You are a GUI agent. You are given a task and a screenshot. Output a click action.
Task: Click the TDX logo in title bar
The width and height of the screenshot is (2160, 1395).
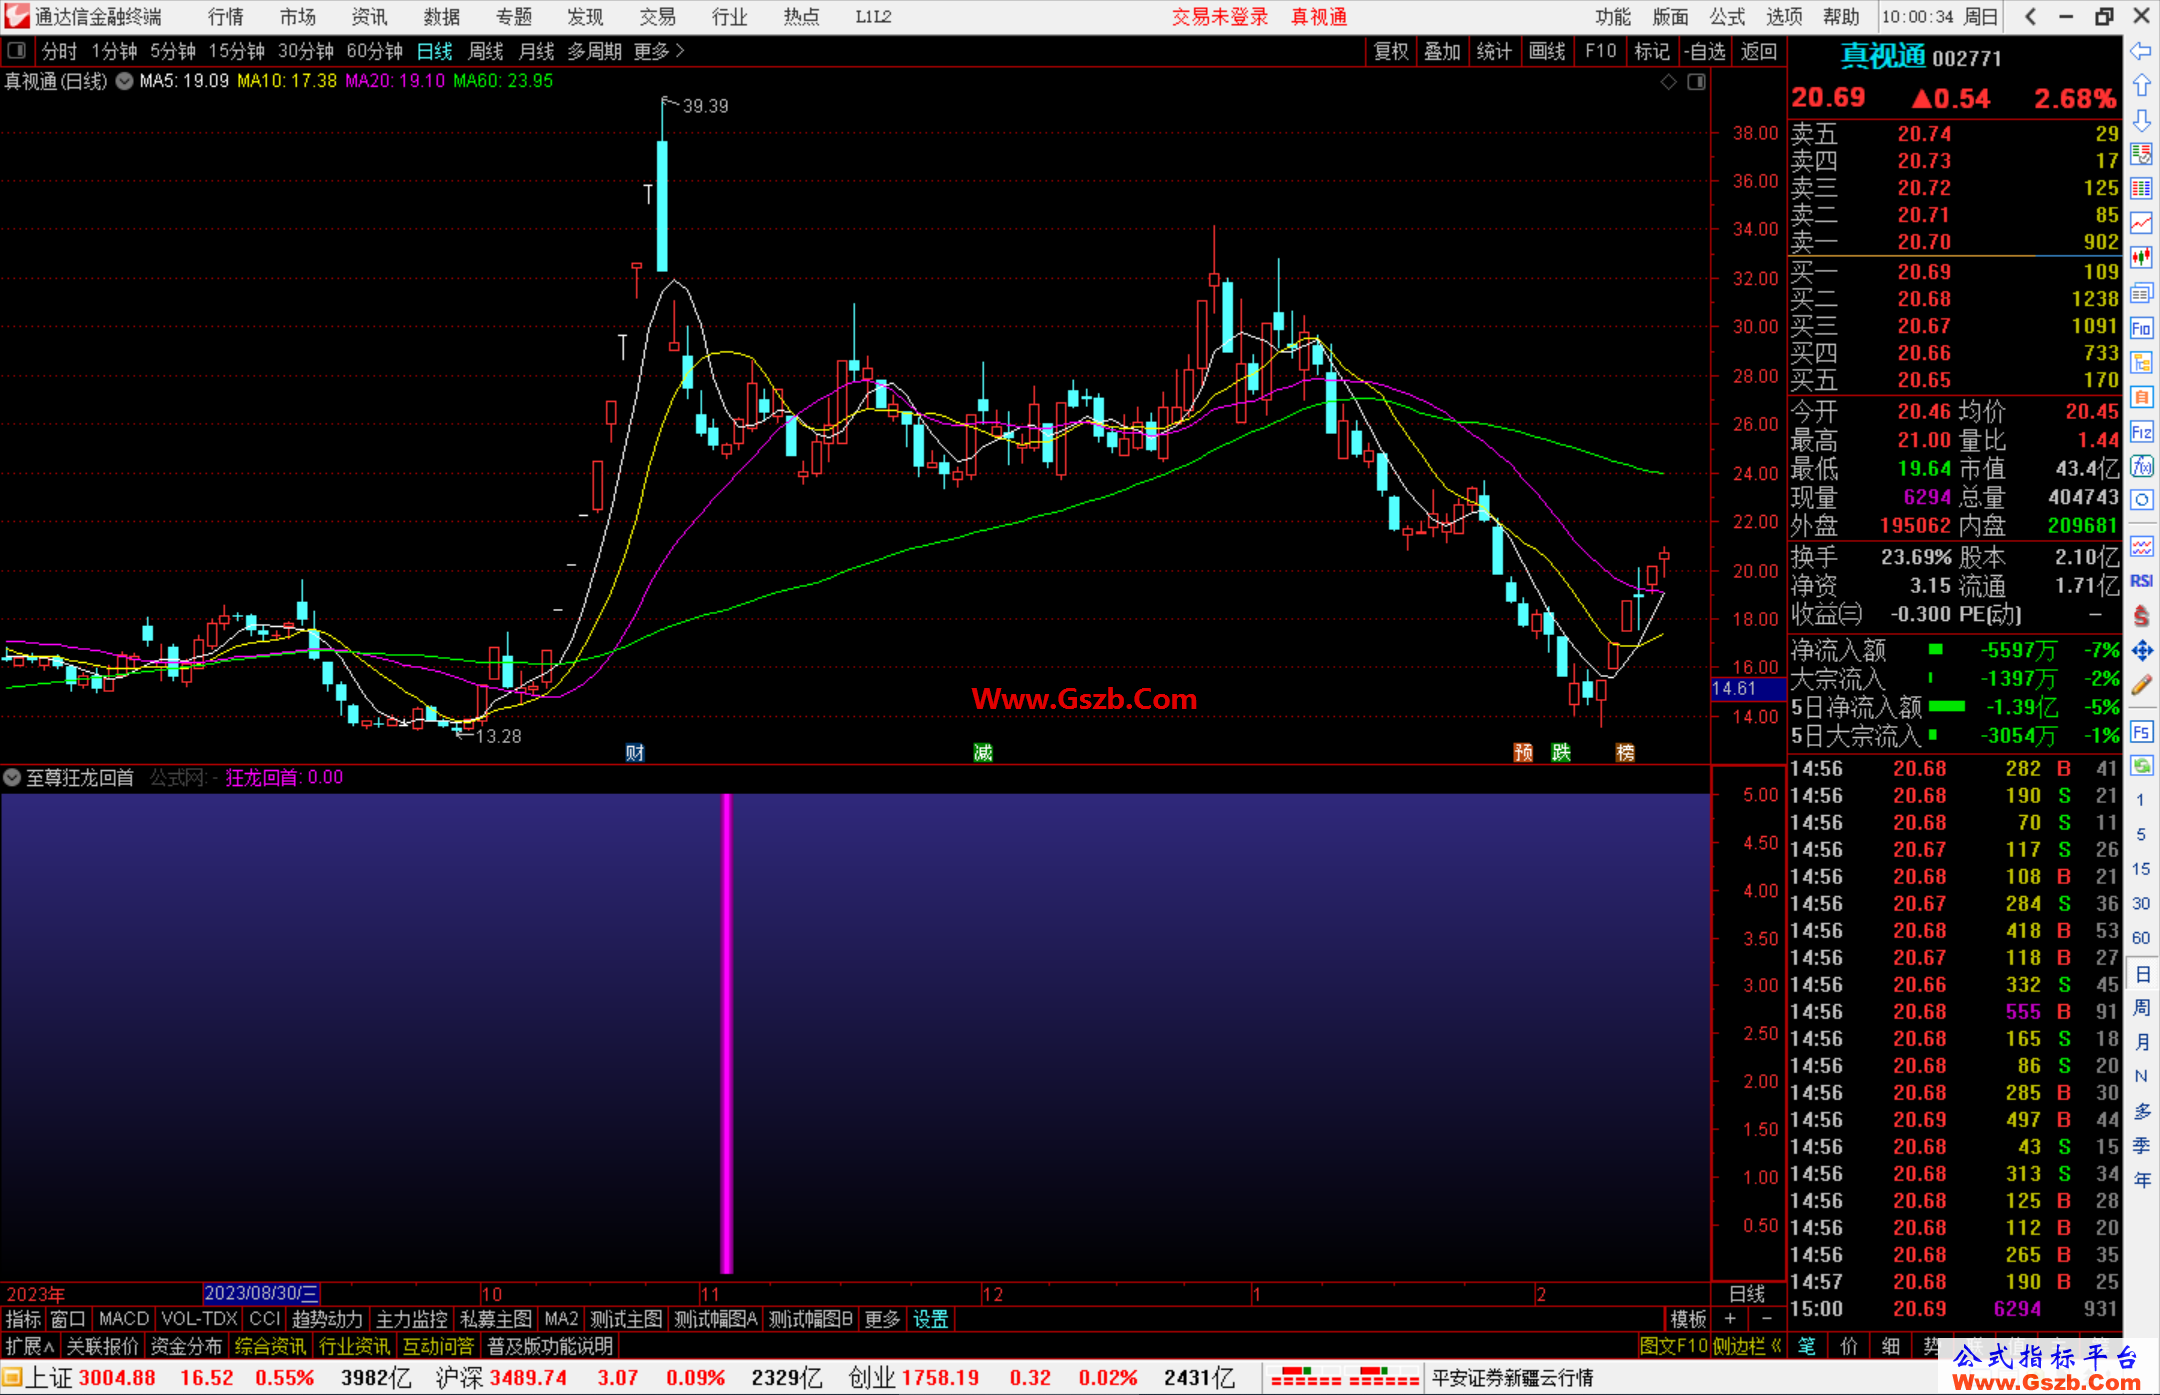point(17,16)
